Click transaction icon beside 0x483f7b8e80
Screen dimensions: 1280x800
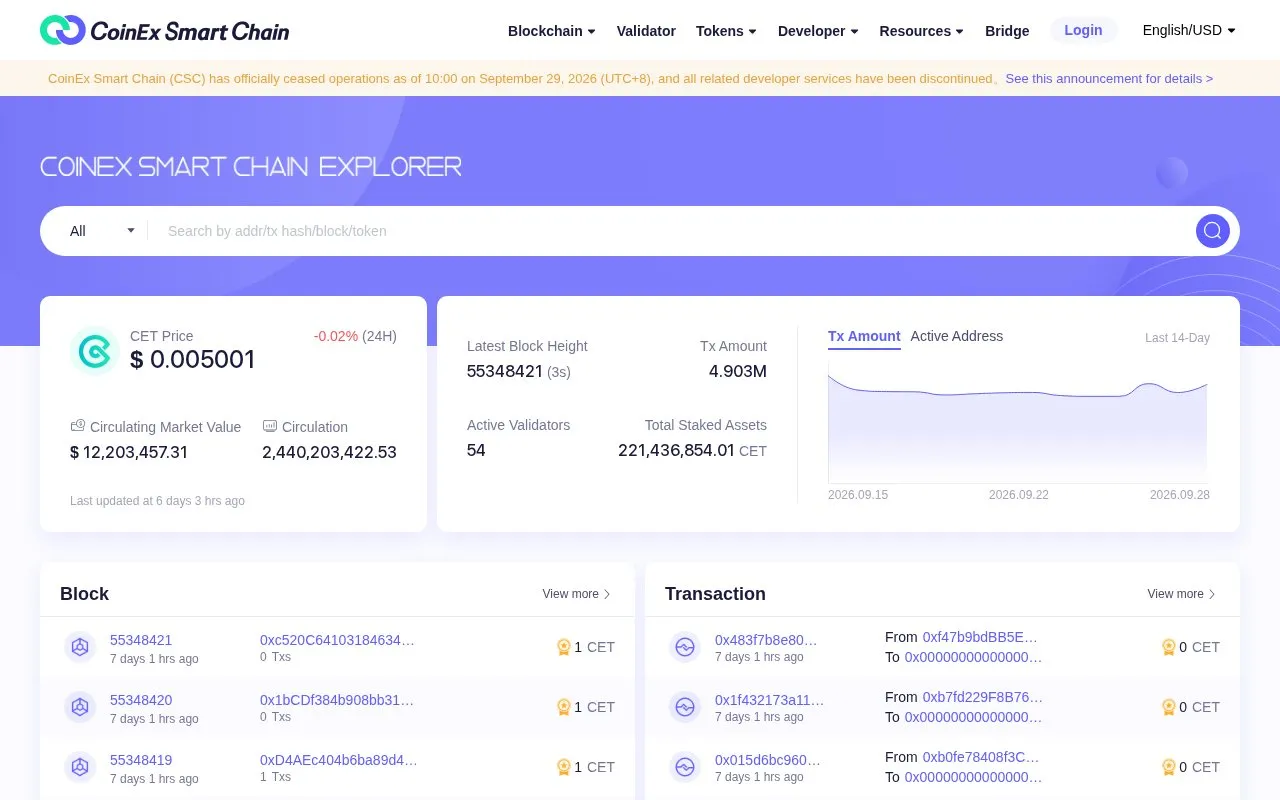(x=685, y=647)
